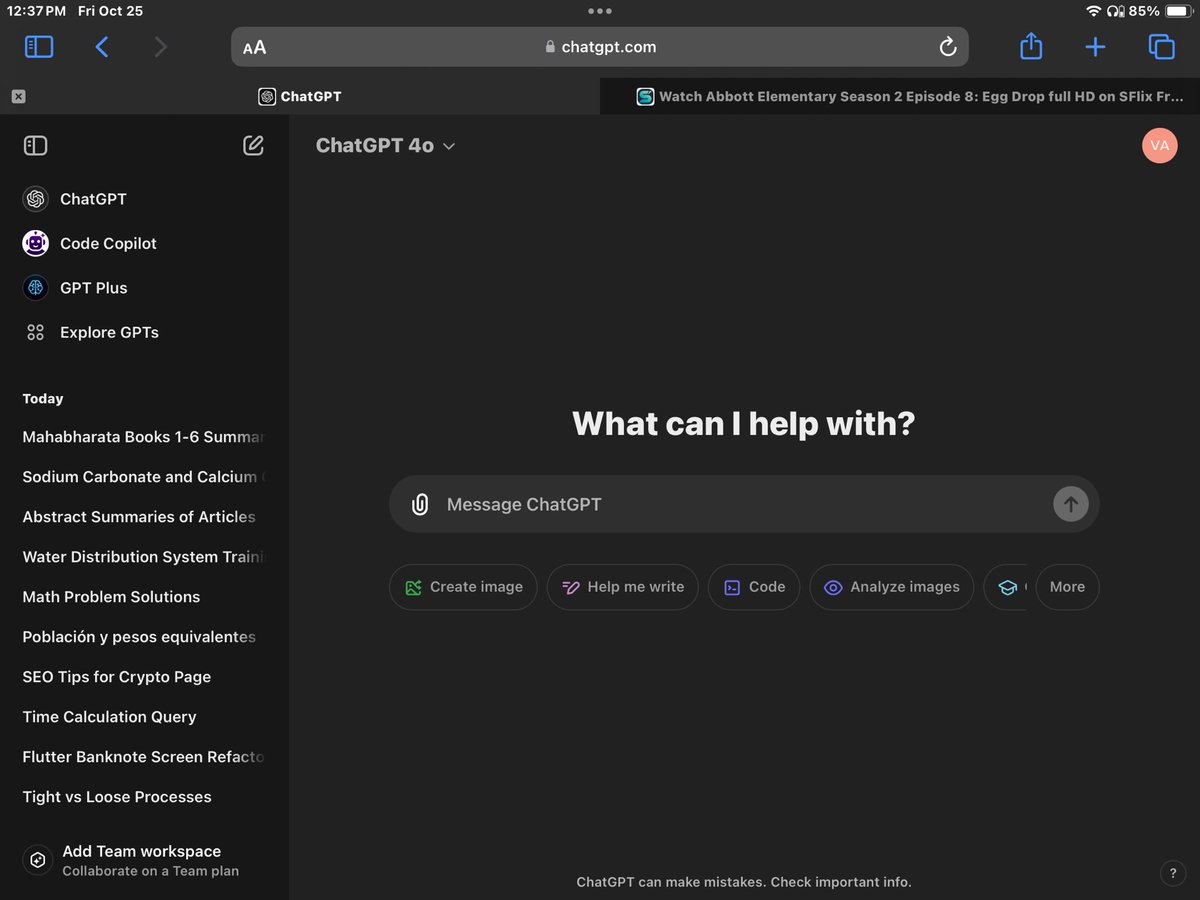Screen dimensions: 1200x900
Task: Tap the Wi-Fi status icon
Action: click(1093, 11)
